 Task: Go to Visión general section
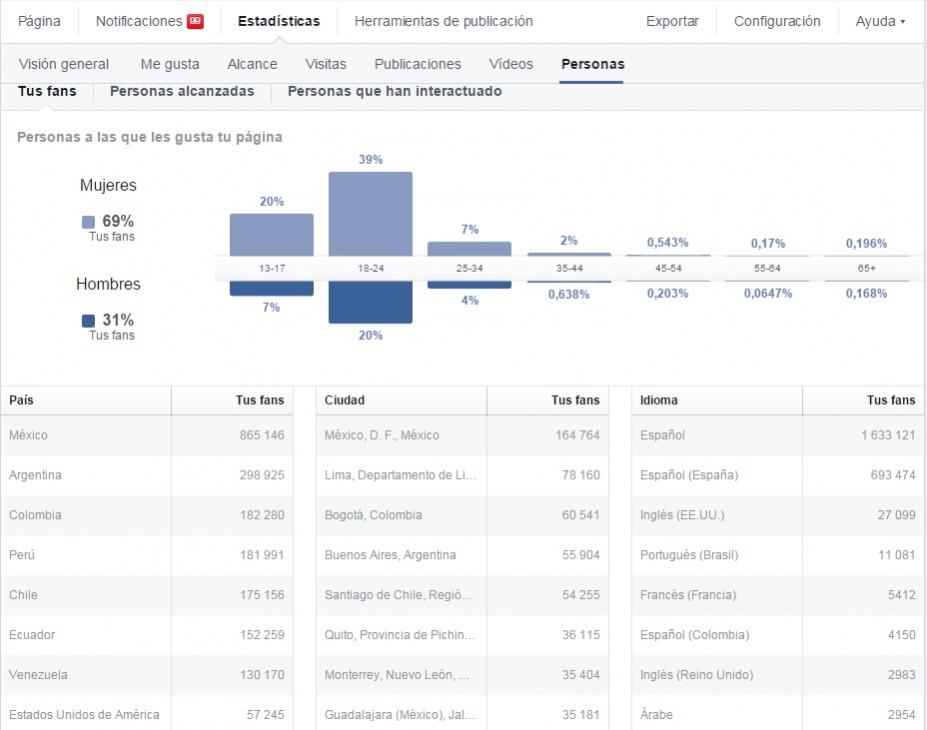coord(64,64)
